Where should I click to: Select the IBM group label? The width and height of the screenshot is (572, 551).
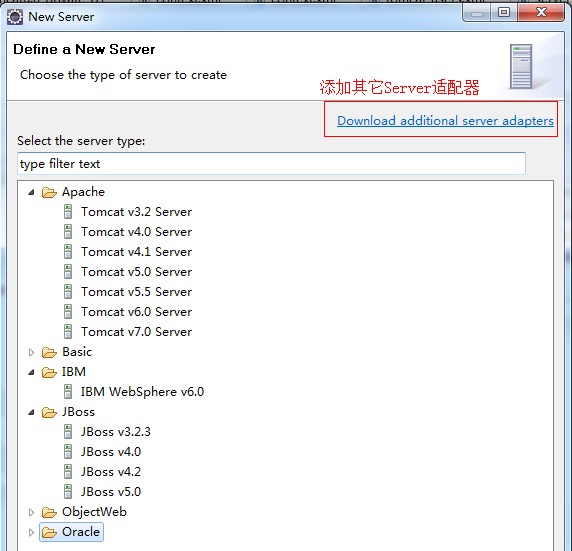coord(74,372)
